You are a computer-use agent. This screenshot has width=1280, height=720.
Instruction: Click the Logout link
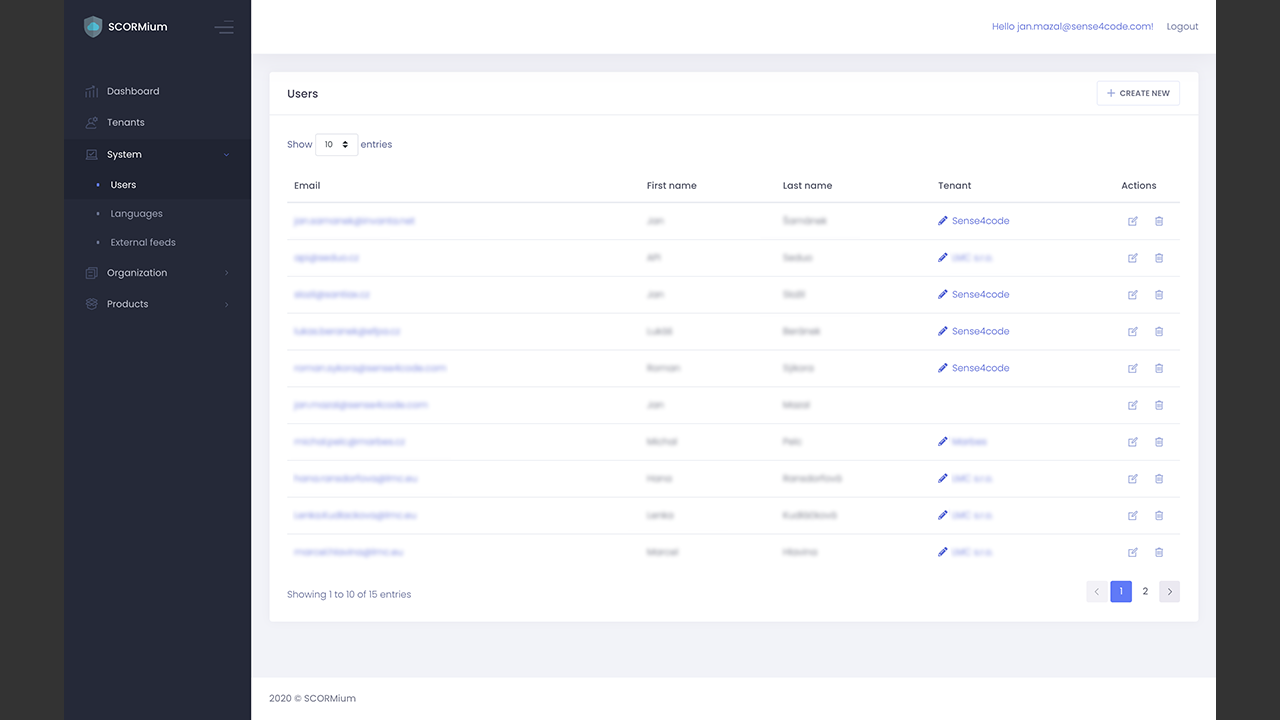pos(1182,27)
